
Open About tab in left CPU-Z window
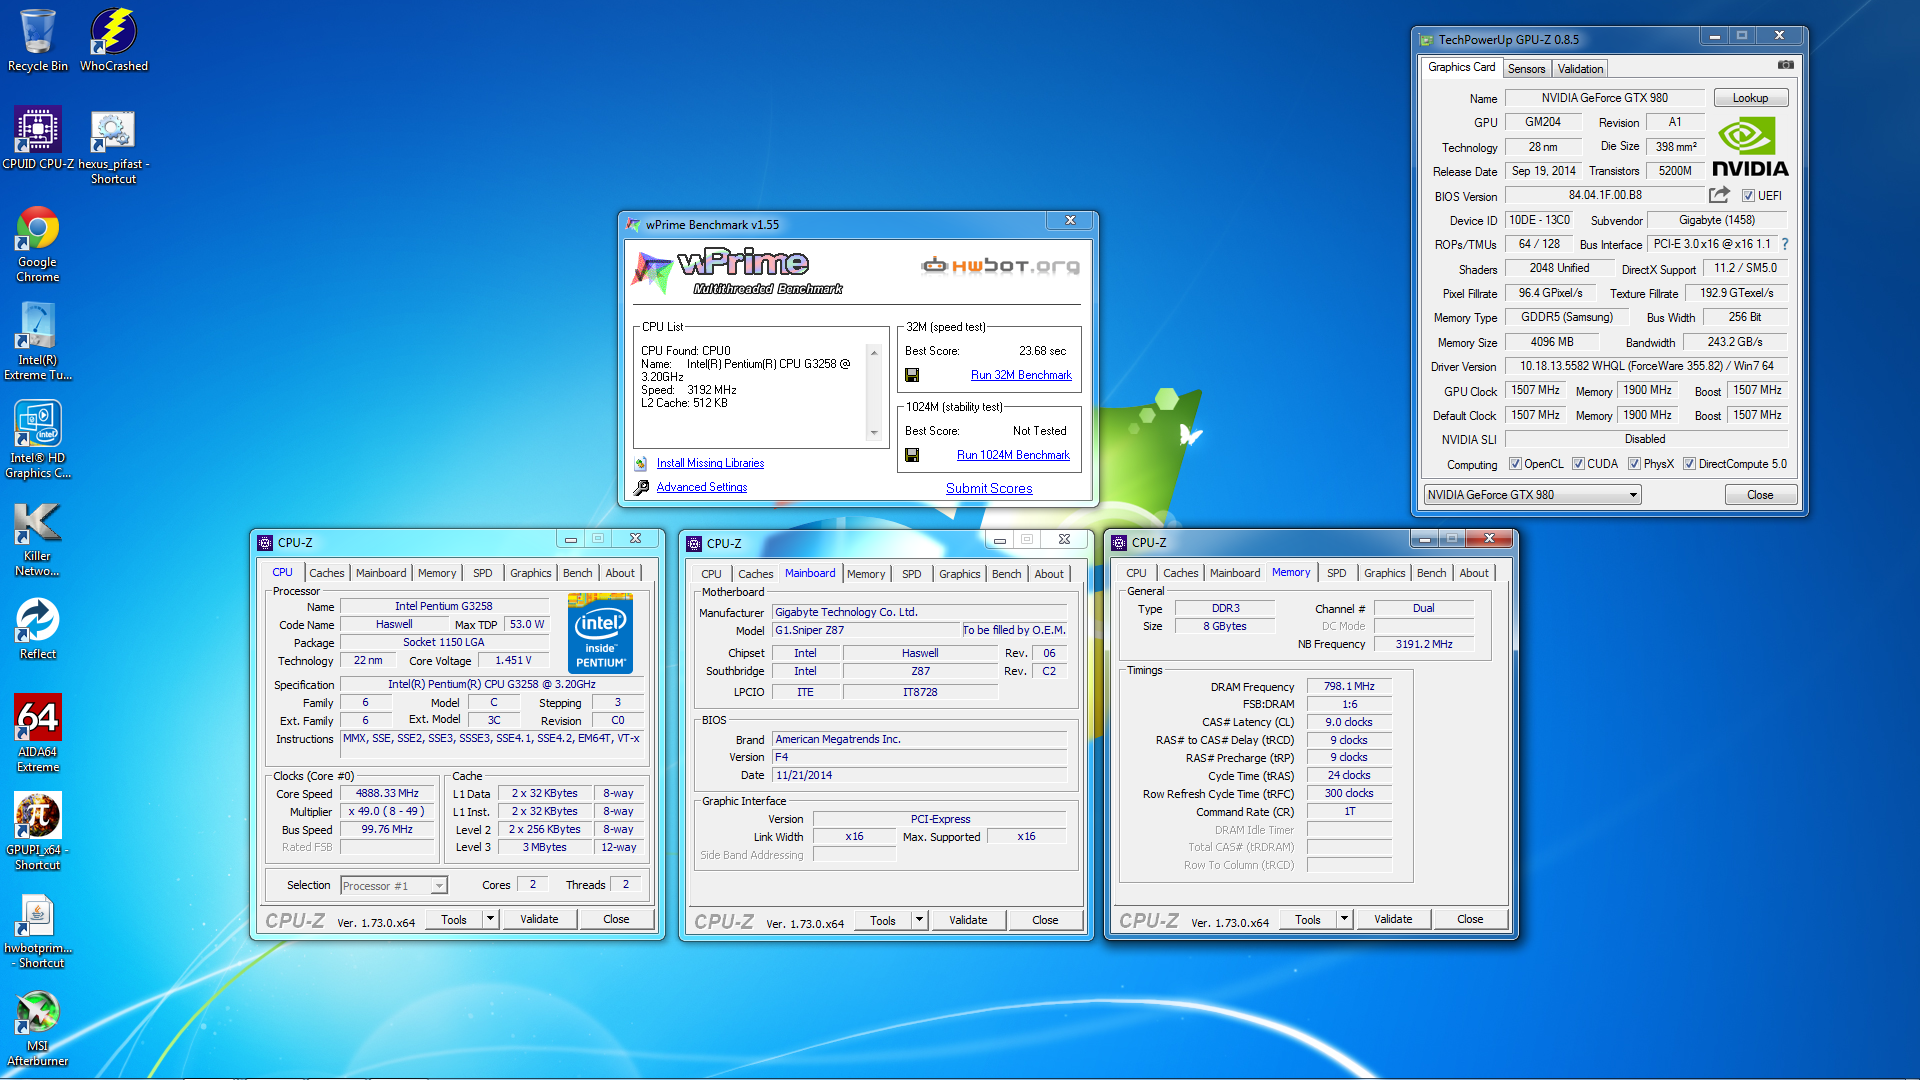coord(620,573)
